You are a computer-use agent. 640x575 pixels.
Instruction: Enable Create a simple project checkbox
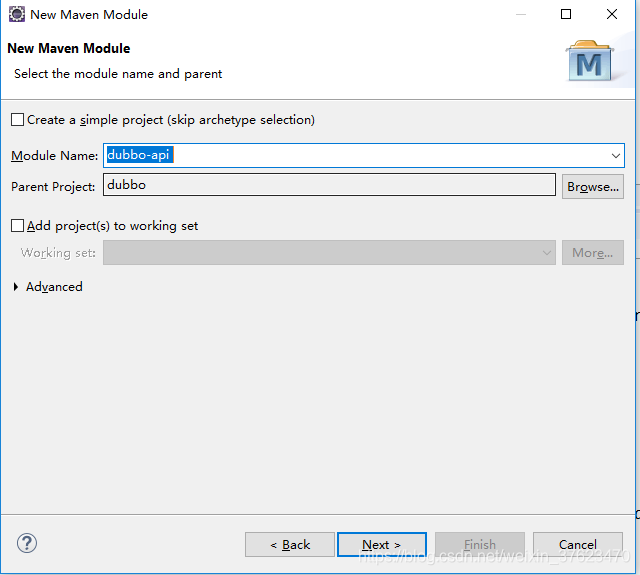pyautogui.click(x=17, y=120)
